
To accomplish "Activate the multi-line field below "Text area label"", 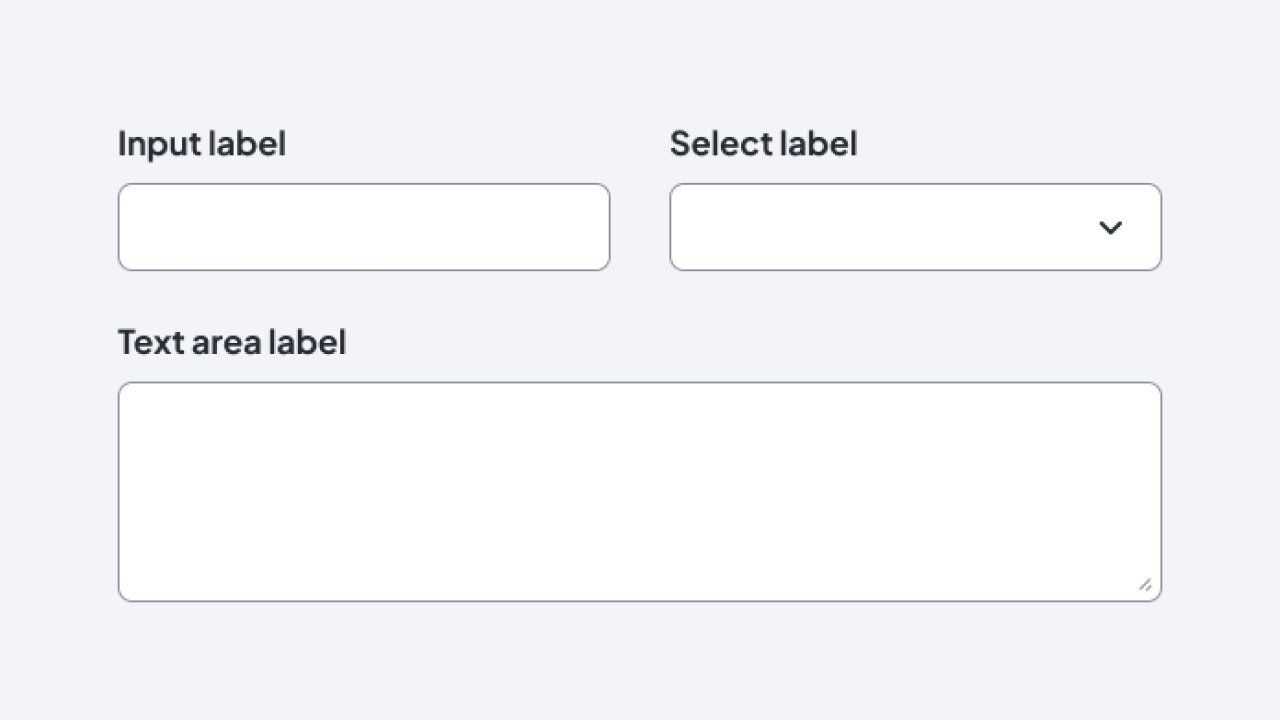I will (x=640, y=491).
